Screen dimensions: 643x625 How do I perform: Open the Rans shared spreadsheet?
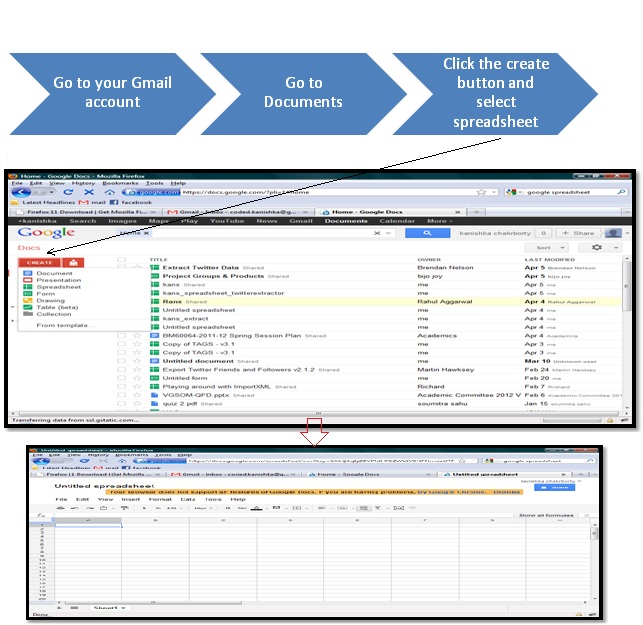click(x=172, y=301)
